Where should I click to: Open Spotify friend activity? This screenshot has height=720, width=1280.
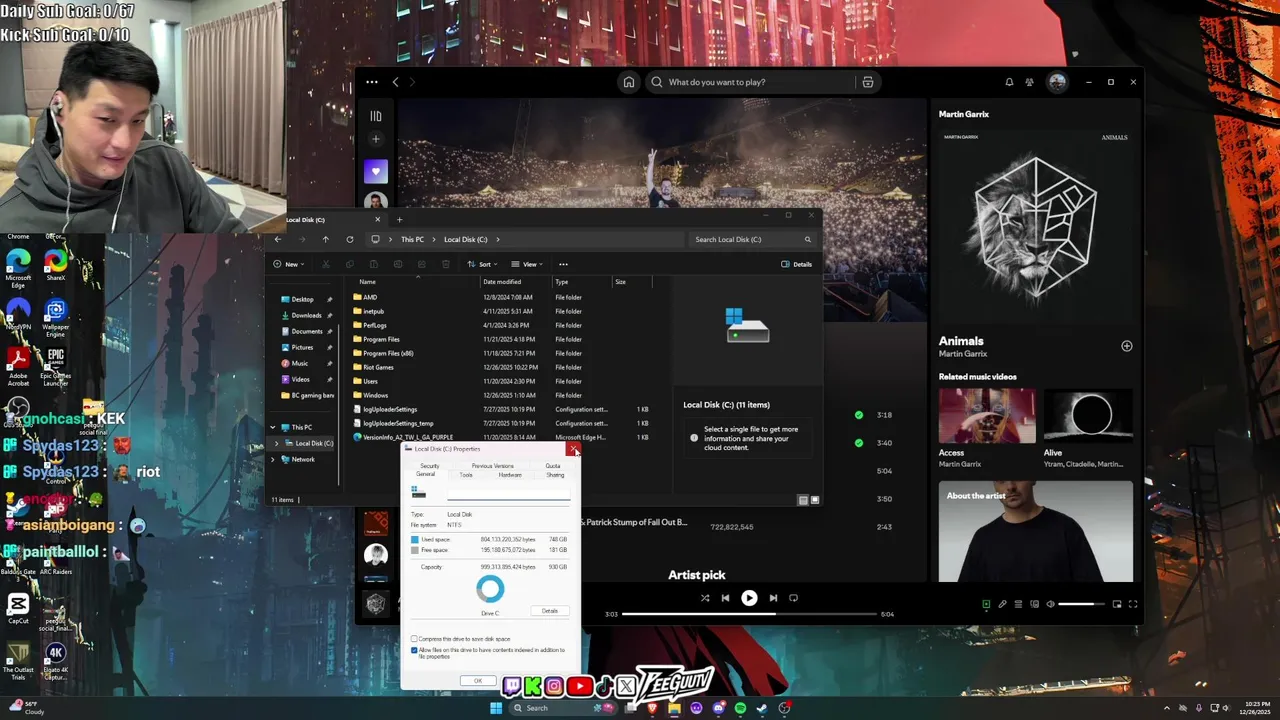pyautogui.click(x=1029, y=82)
